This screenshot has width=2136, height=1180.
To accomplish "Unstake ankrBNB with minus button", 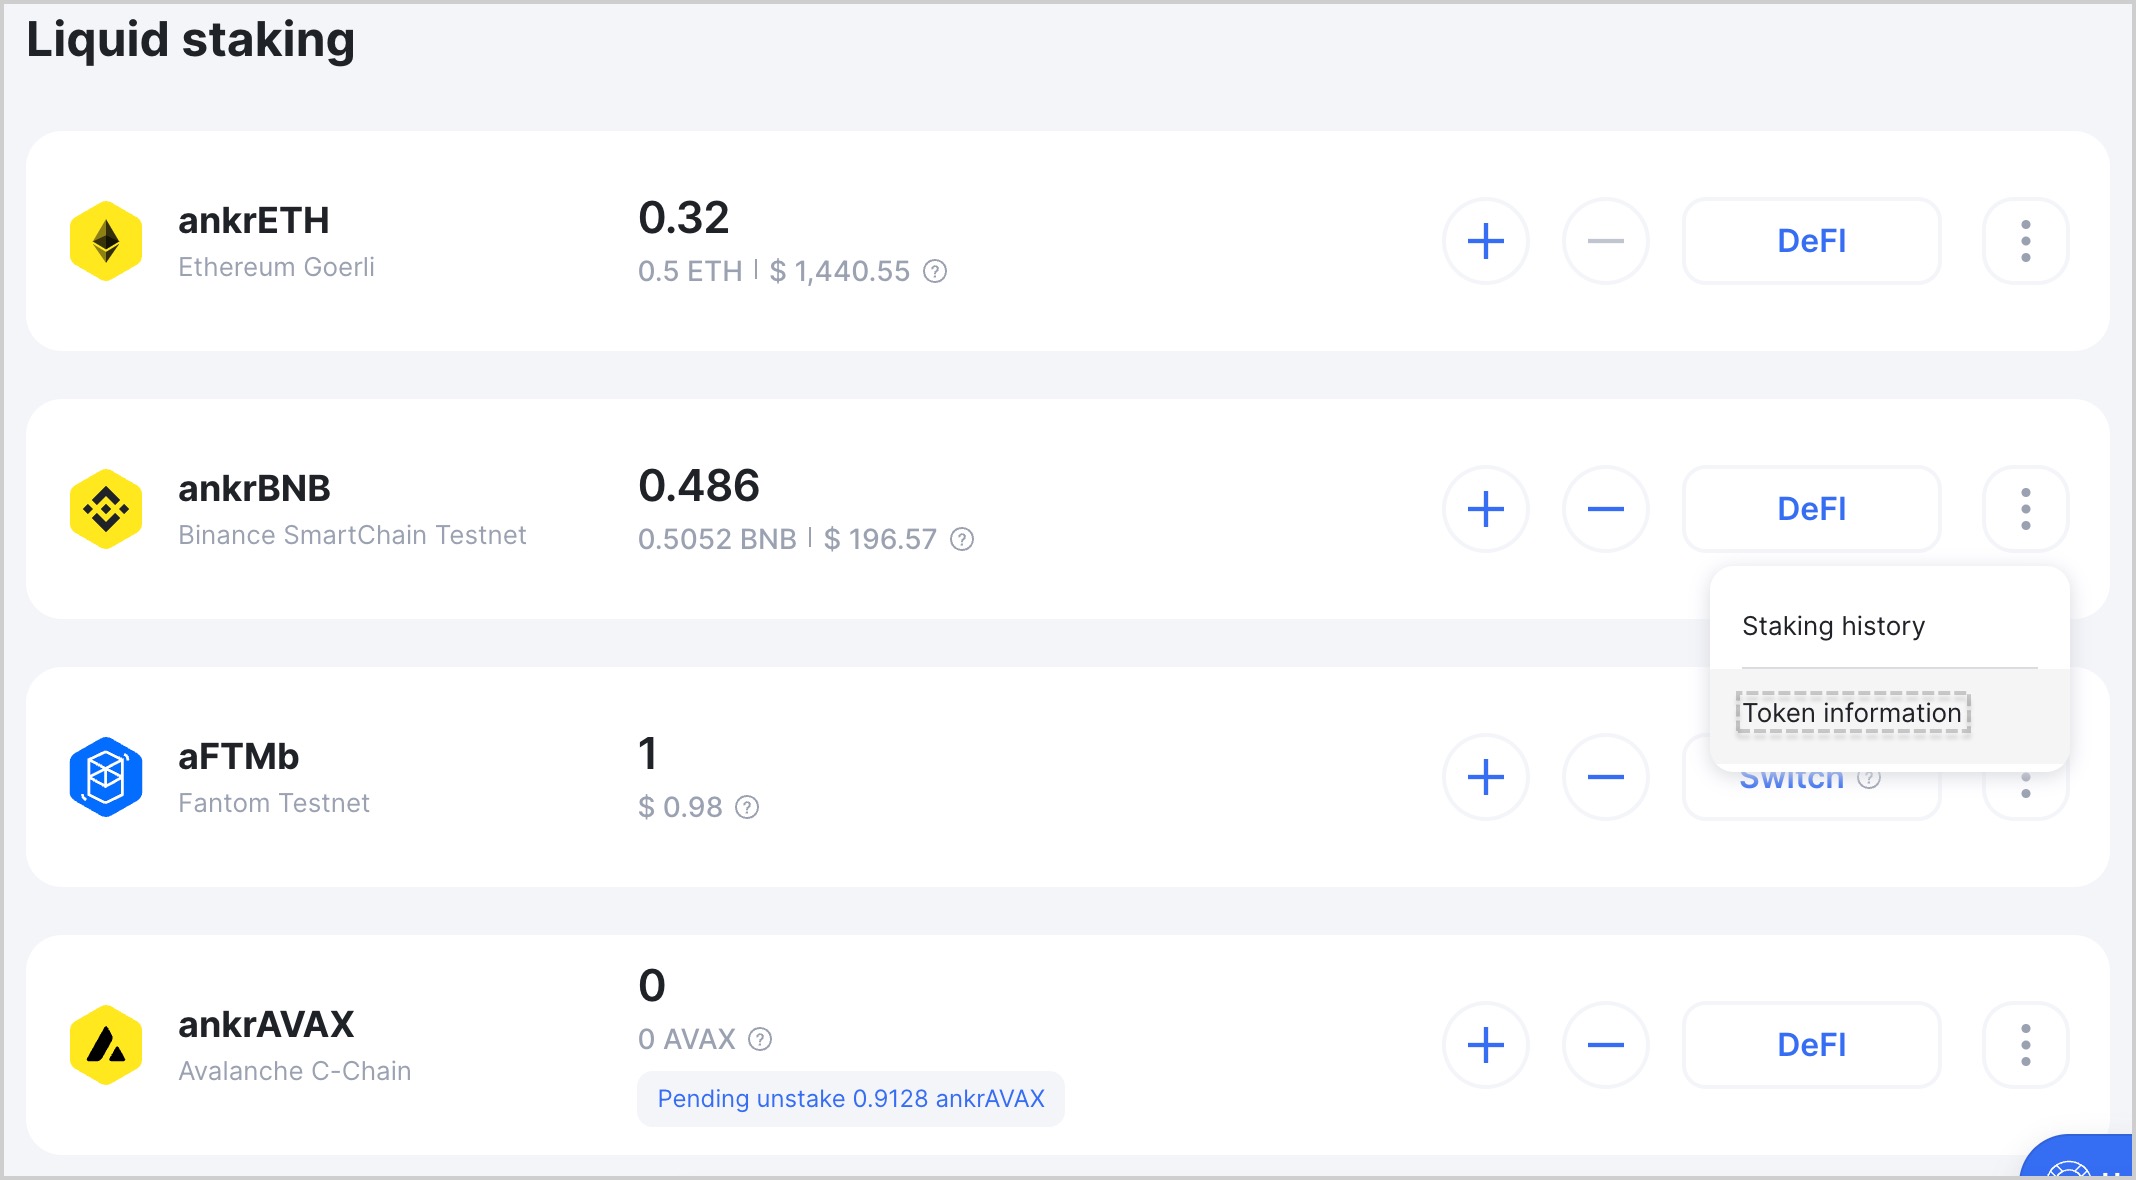I will 1606,509.
